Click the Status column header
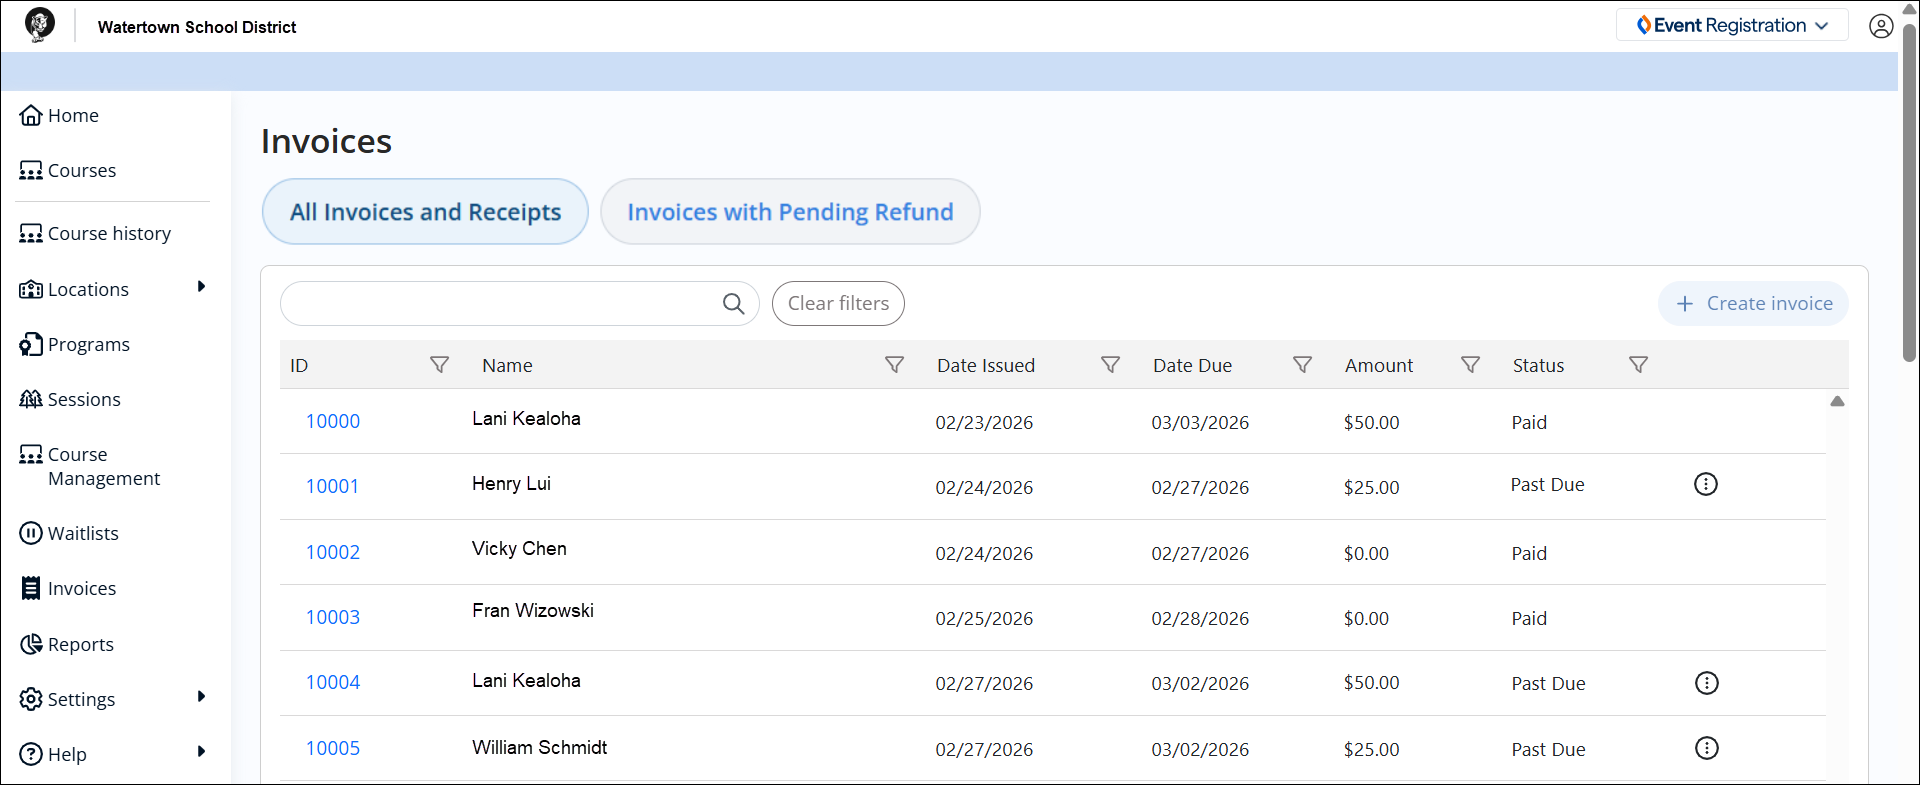1920x785 pixels. tap(1538, 366)
